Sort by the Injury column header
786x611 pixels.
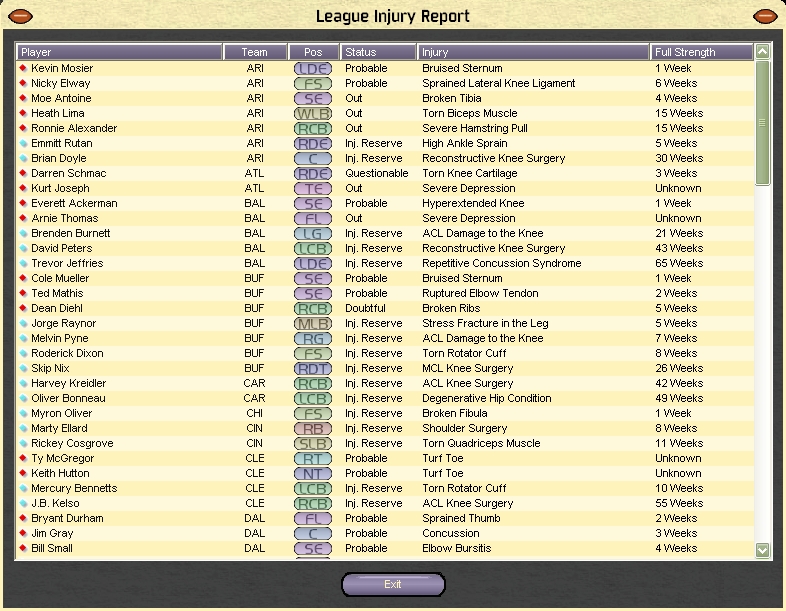[x=533, y=52]
